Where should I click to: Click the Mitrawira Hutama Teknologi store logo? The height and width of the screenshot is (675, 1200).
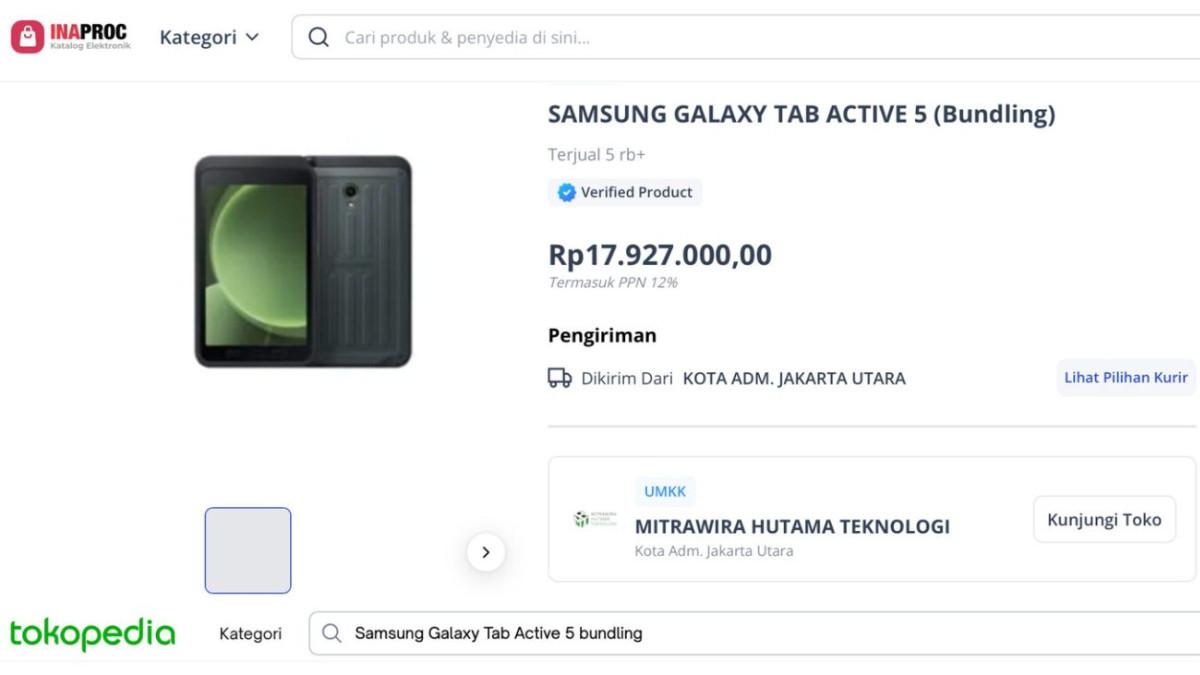(x=595, y=519)
